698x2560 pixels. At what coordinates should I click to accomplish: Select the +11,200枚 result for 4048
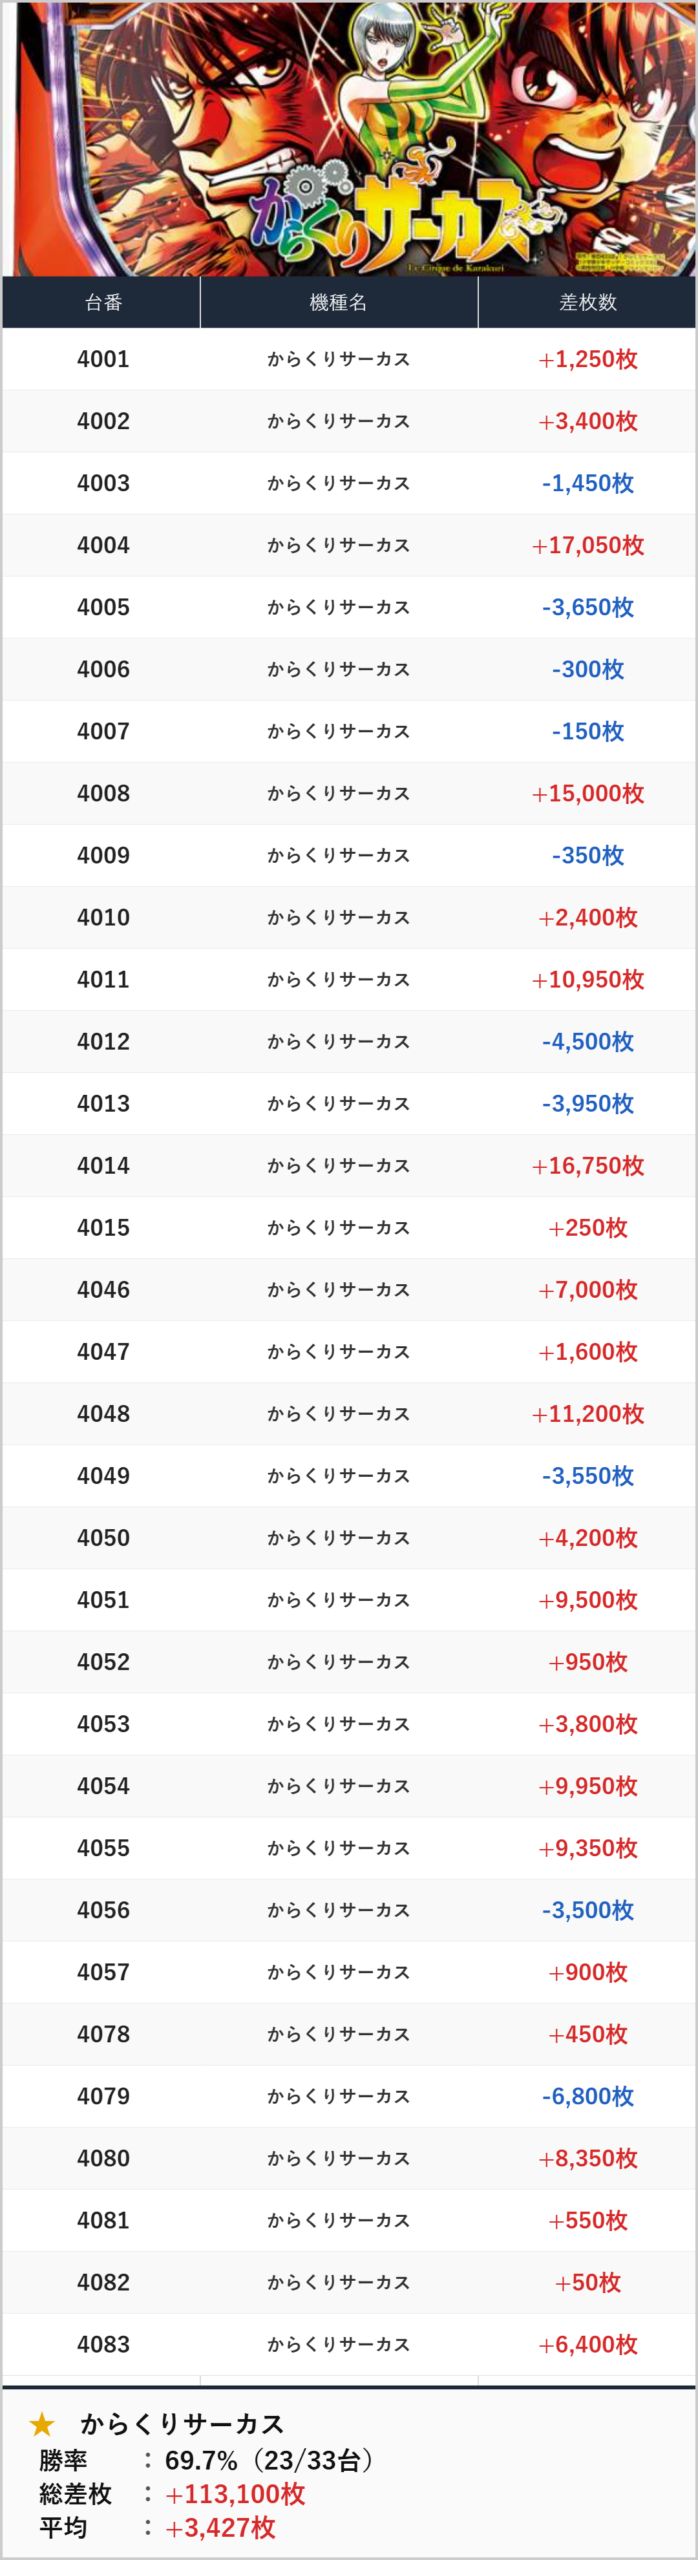click(587, 1414)
